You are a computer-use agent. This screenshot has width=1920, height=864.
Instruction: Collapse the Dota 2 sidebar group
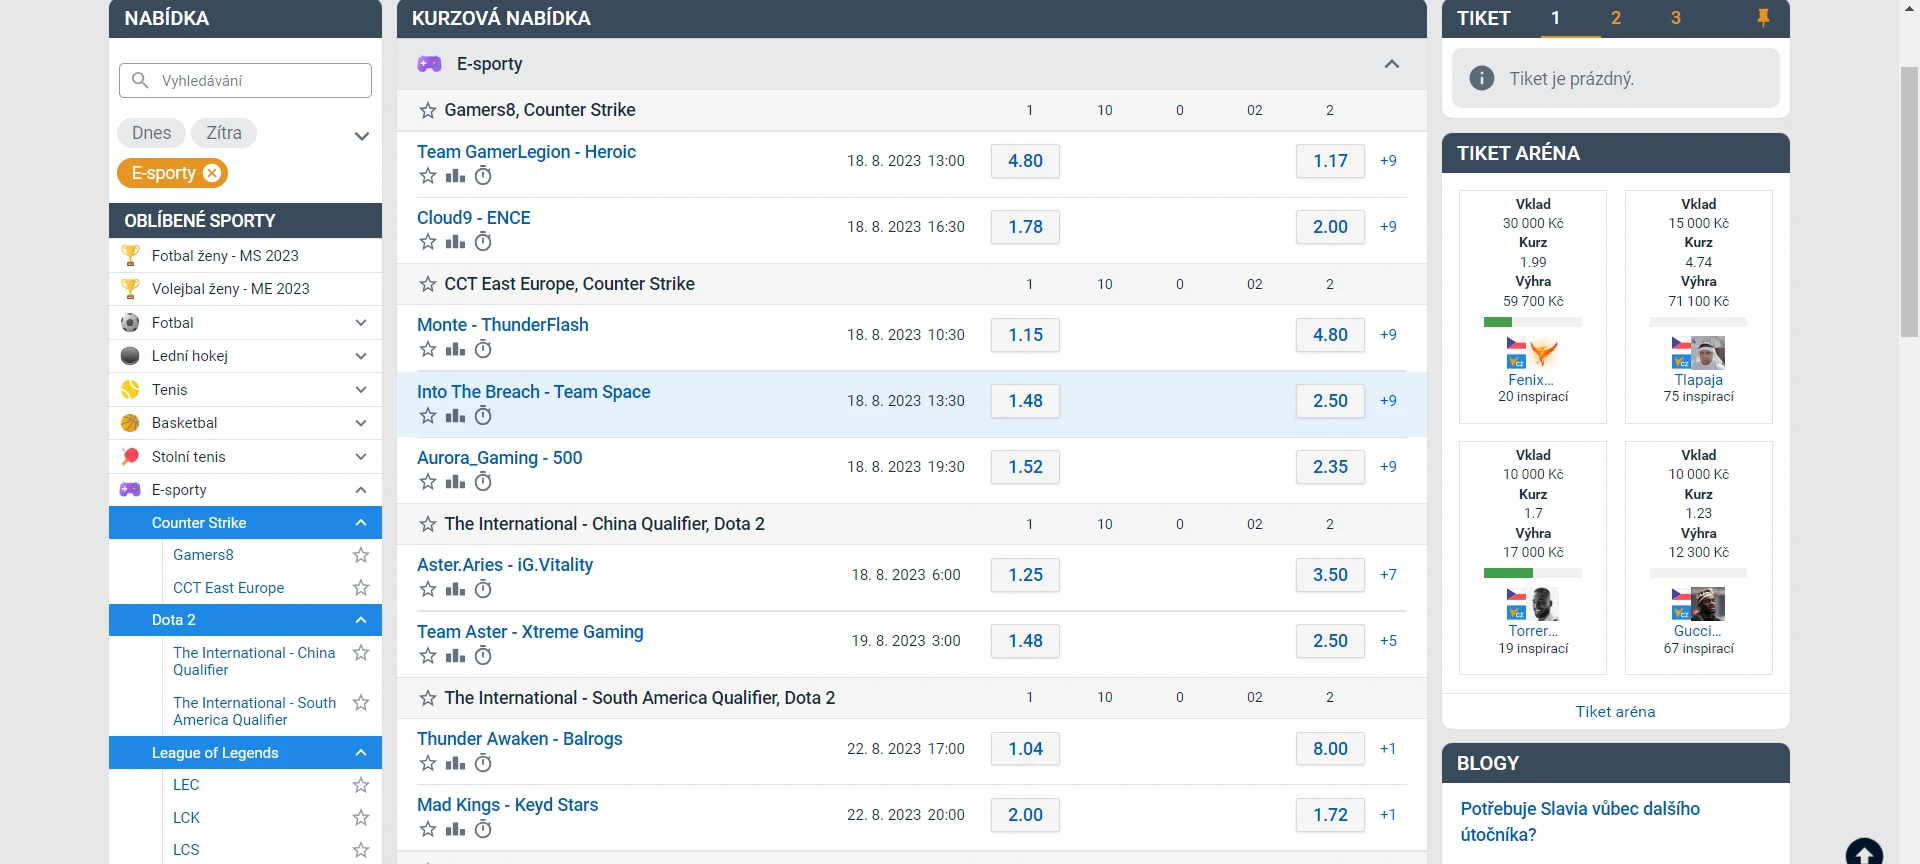[361, 620]
